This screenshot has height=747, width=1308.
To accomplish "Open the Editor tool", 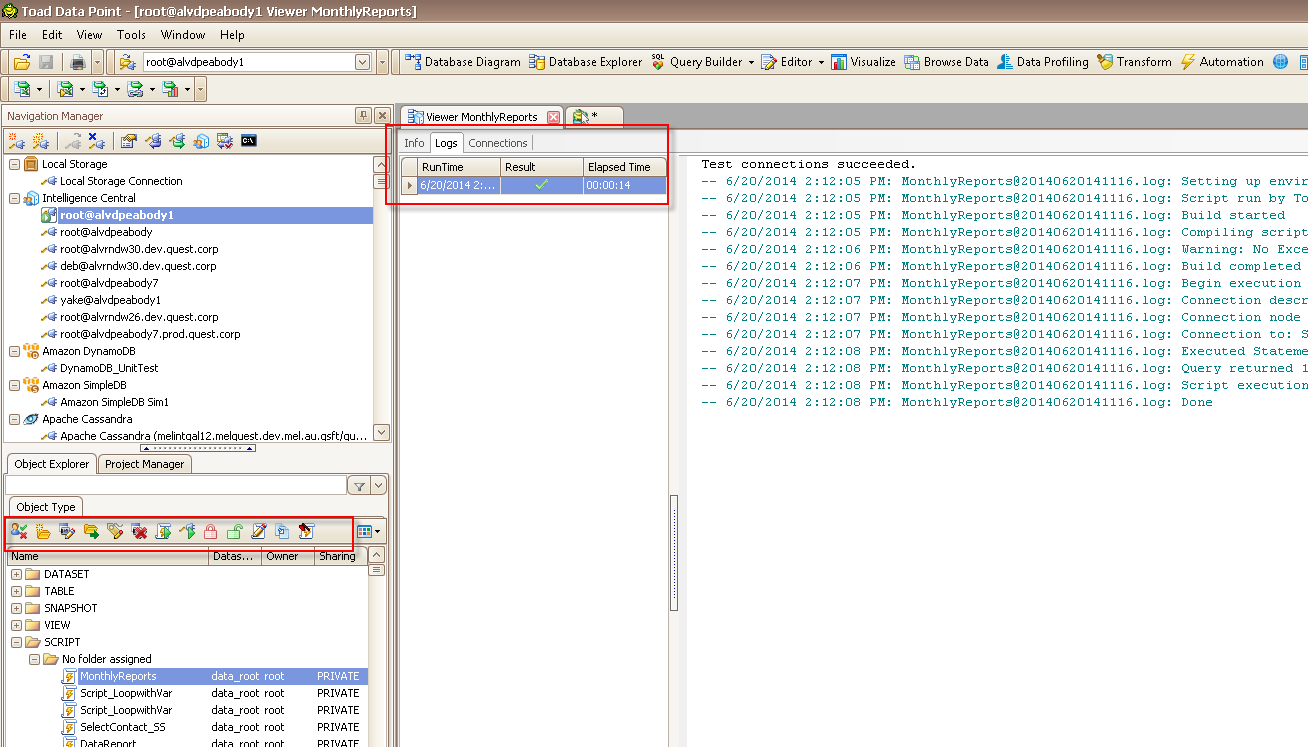I will (787, 62).
